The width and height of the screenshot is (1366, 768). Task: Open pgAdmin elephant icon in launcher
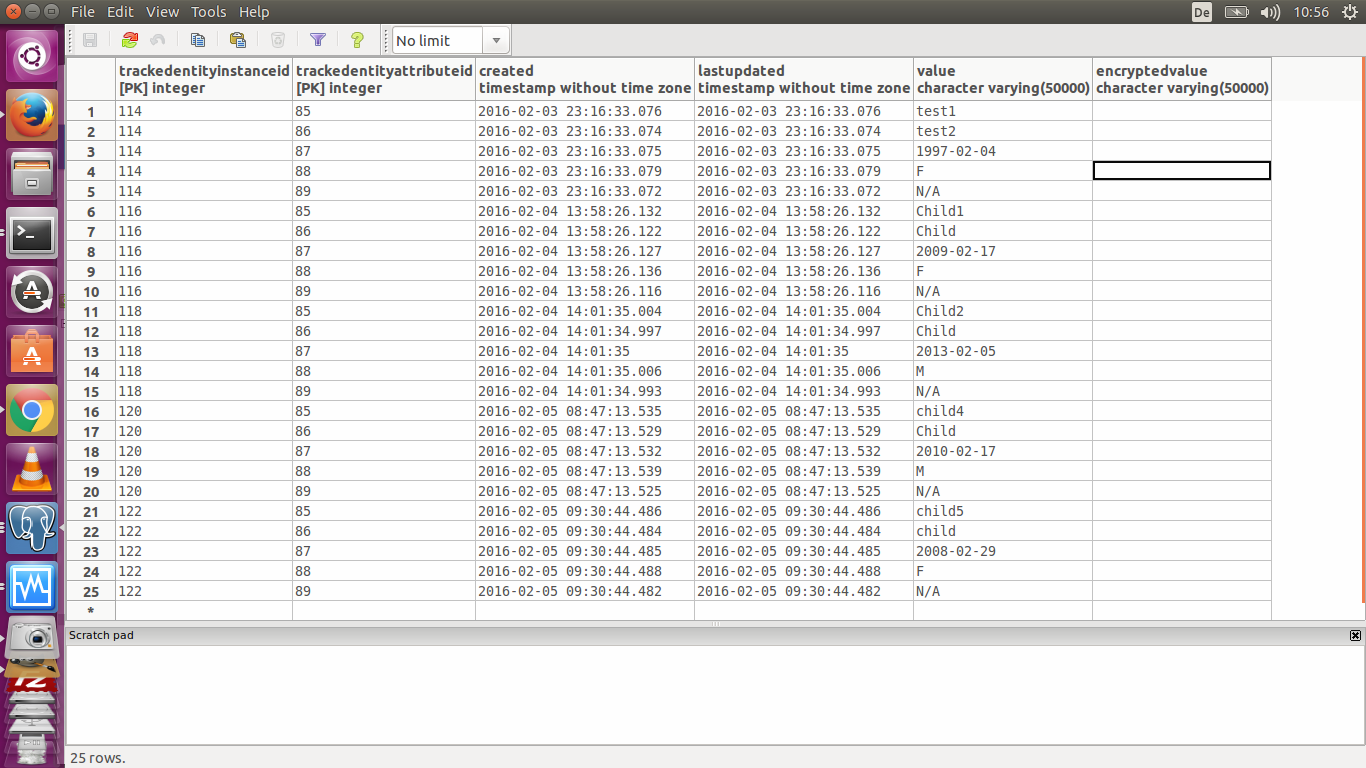[x=32, y=527]
